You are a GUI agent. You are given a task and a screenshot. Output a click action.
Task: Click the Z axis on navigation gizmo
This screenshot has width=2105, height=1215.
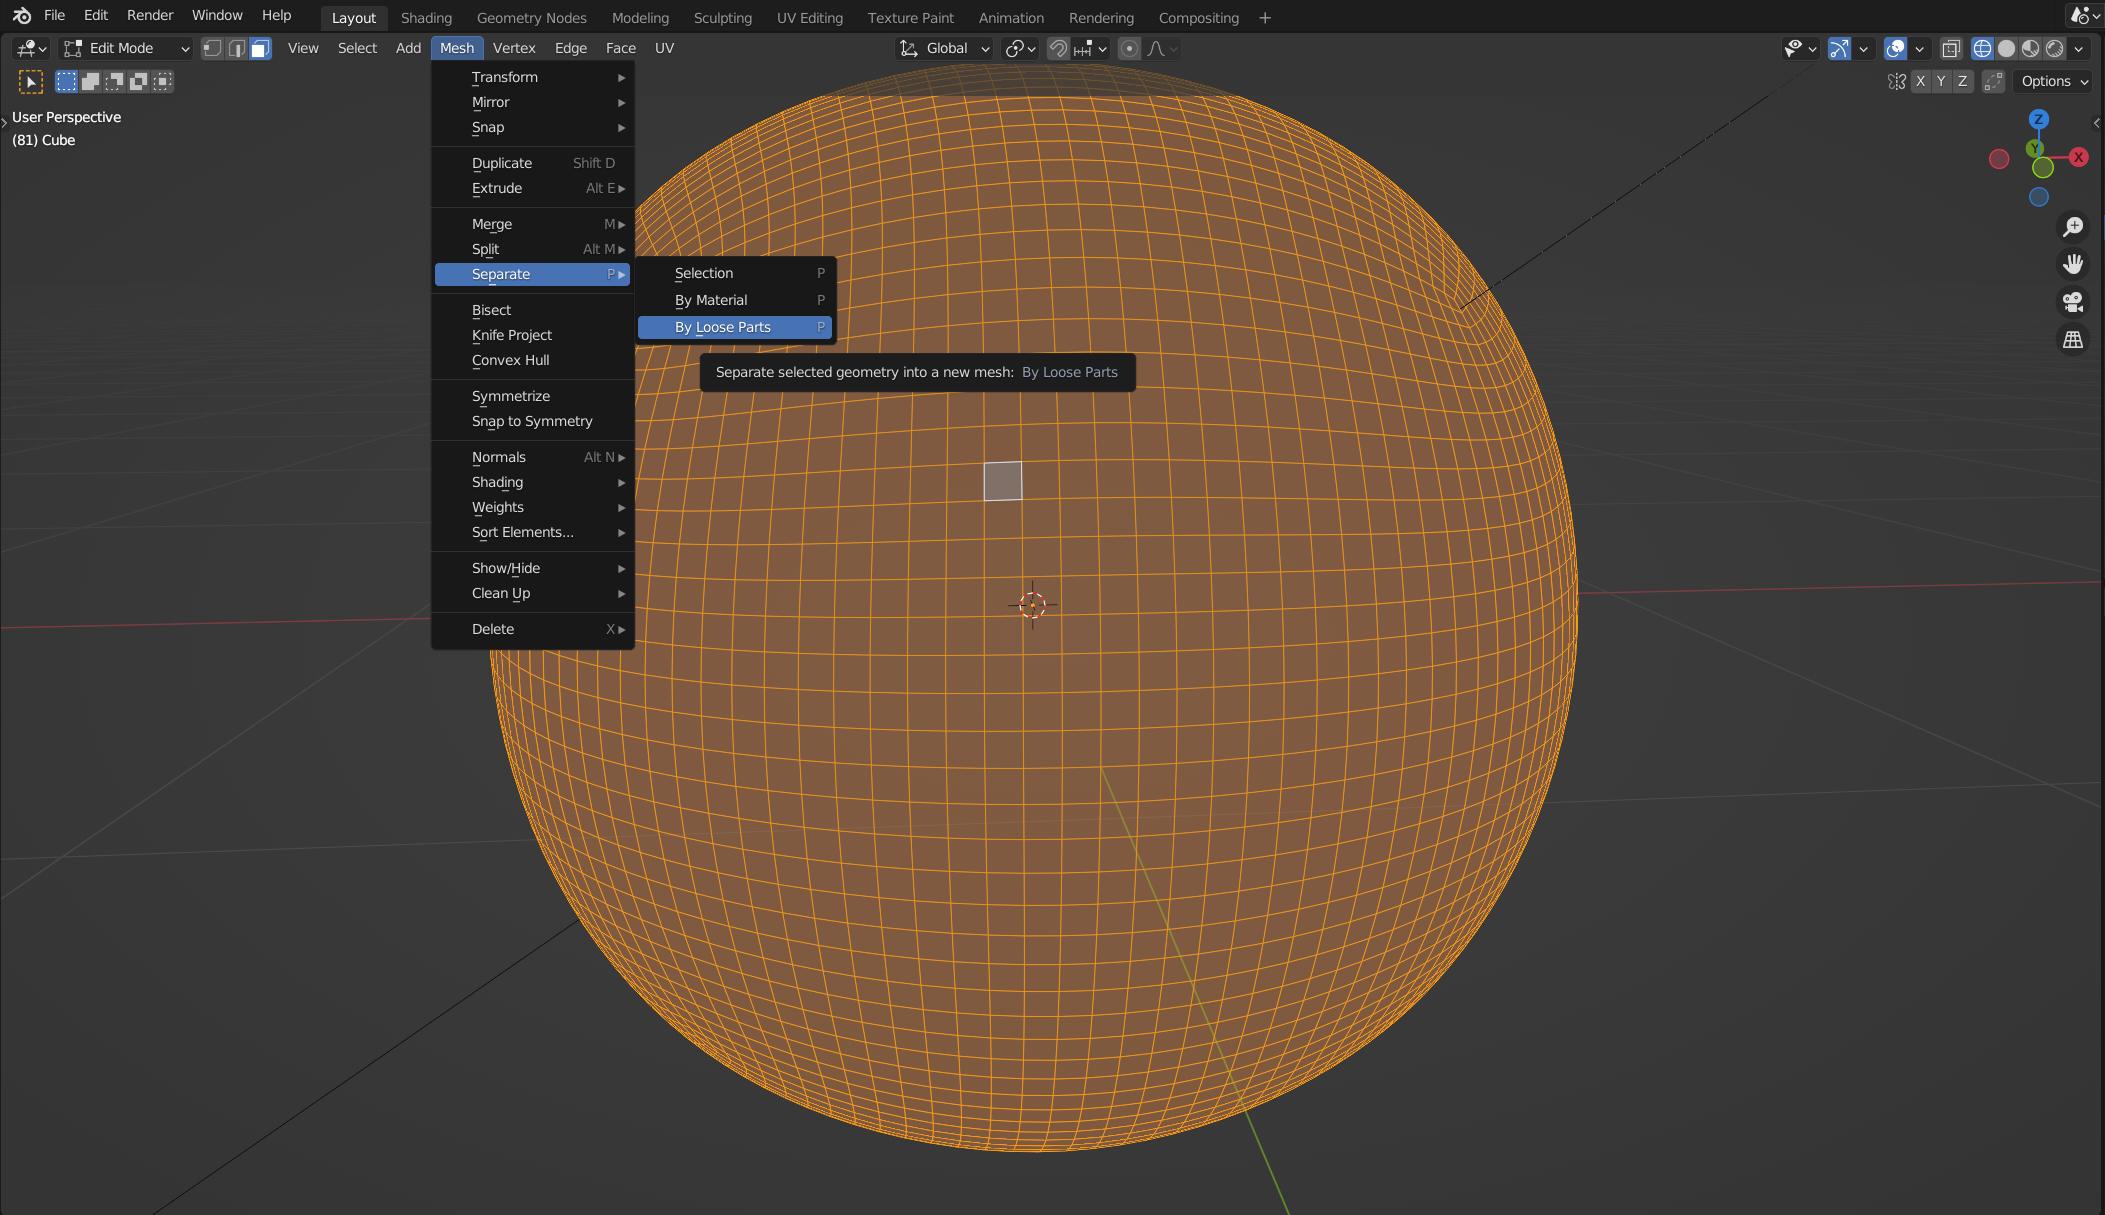[x=2038, y=119]
